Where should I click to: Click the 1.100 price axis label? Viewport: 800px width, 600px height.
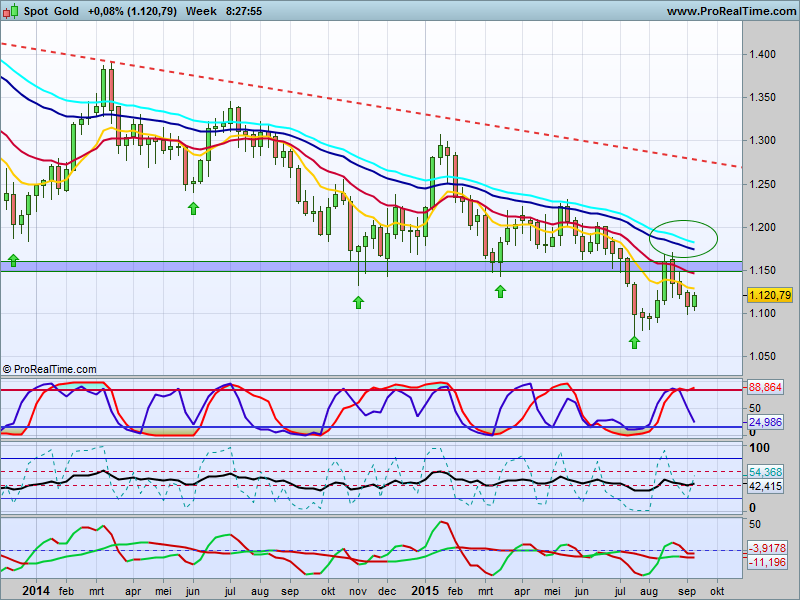(x=762, y=313)
